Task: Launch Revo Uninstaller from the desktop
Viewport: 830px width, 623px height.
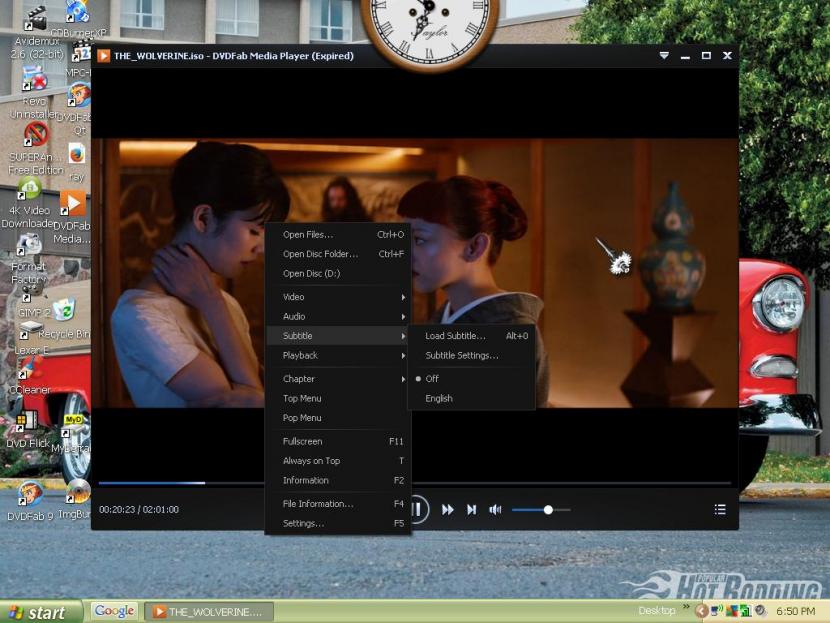Action: click(x=35, y=78)
